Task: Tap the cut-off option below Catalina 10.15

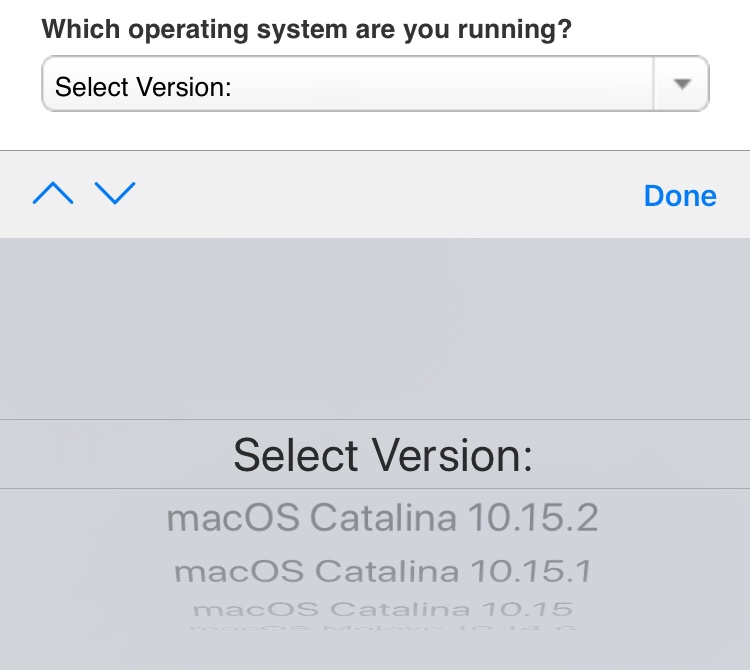Action: point(382,627)
